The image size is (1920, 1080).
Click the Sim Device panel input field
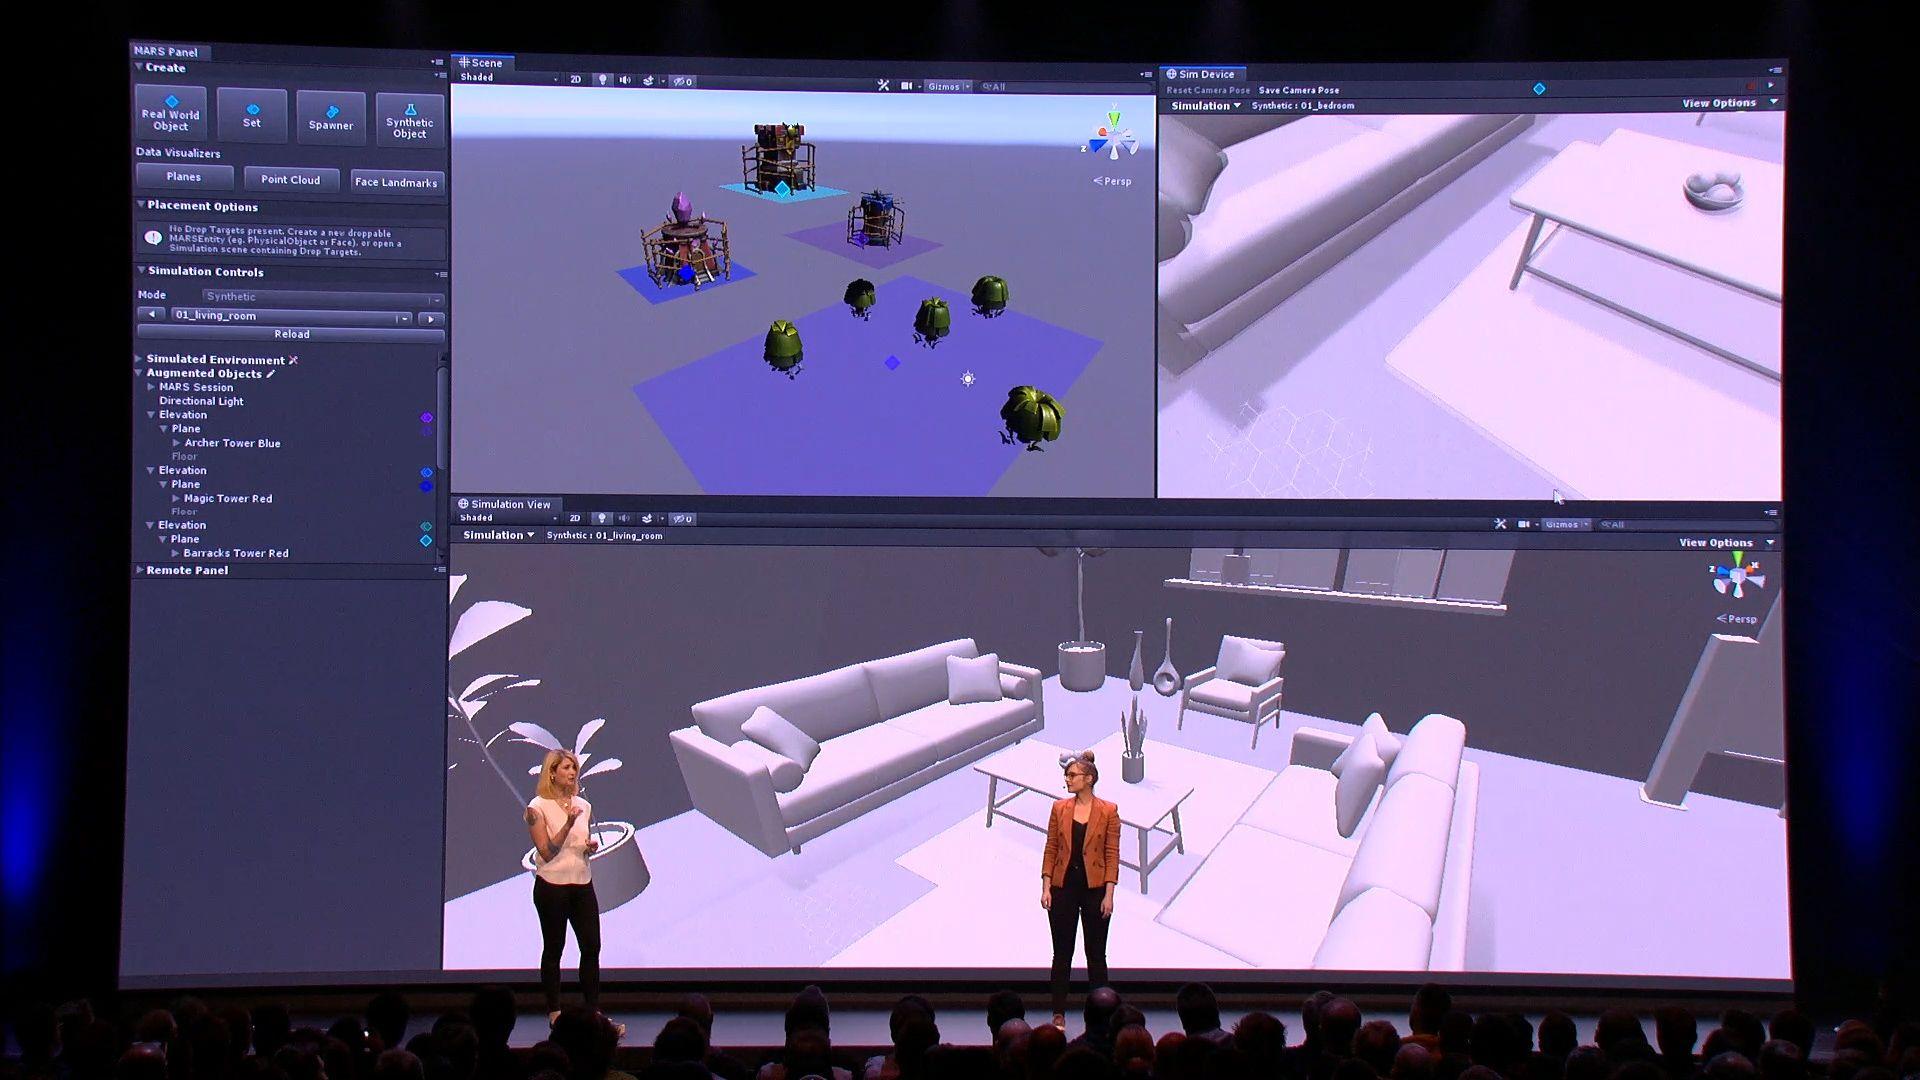coord(1320,105)
